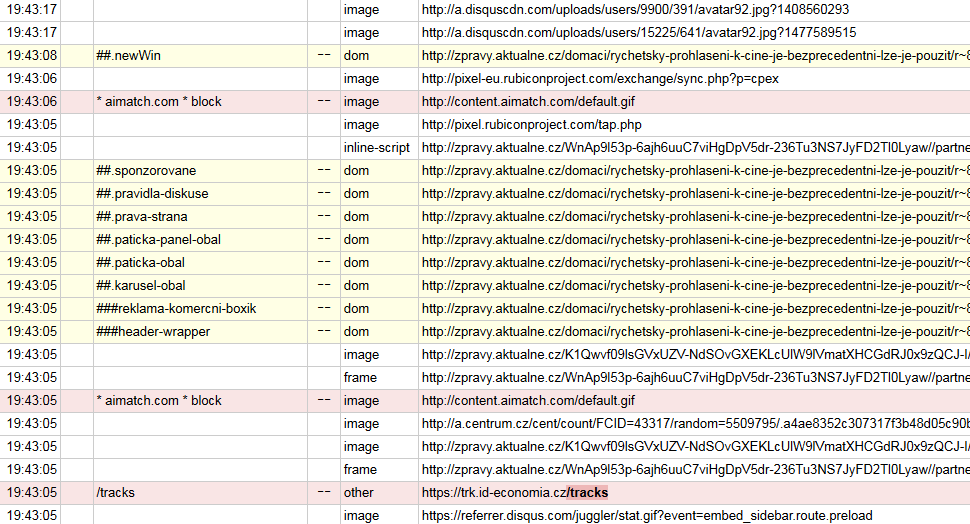970x524 pixels.
Task: Select the ##.sponzorovane cosmetic filter entry
Action: point(146,170)
